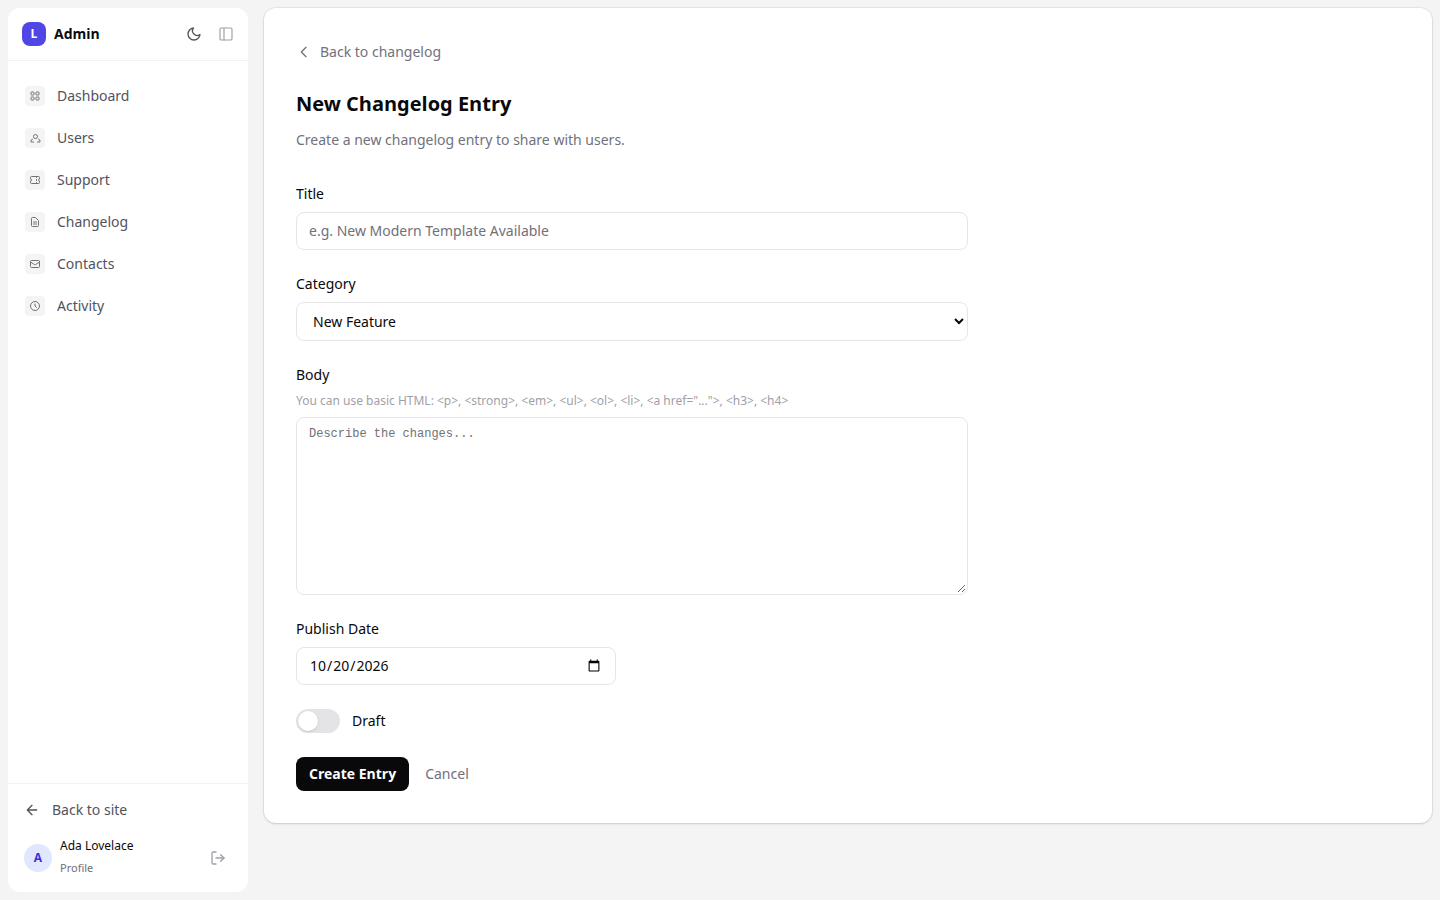
Task: Click the New Changelog Entry heading
Action: (404, 104)
